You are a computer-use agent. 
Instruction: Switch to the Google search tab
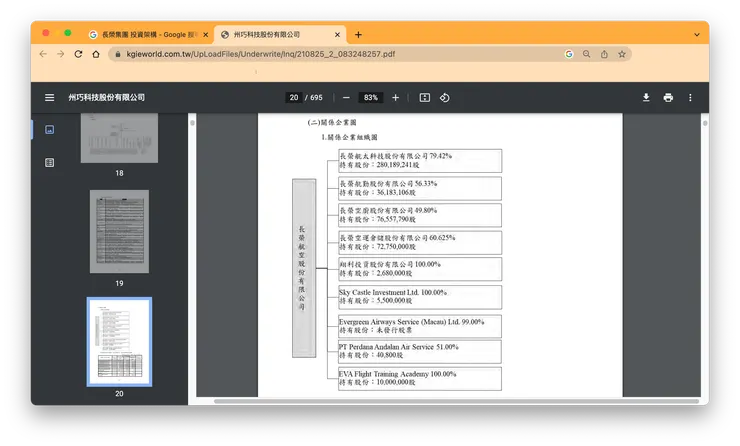[x=148, y=34]
